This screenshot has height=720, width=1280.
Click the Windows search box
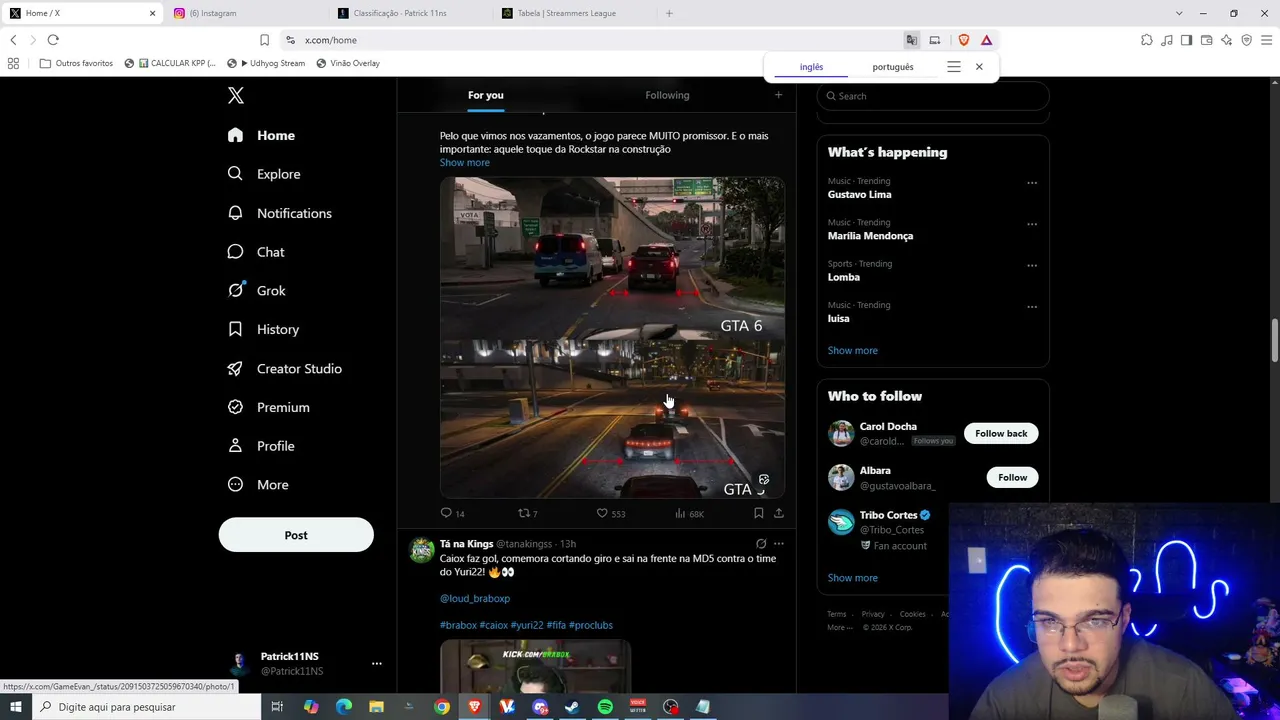145,707
